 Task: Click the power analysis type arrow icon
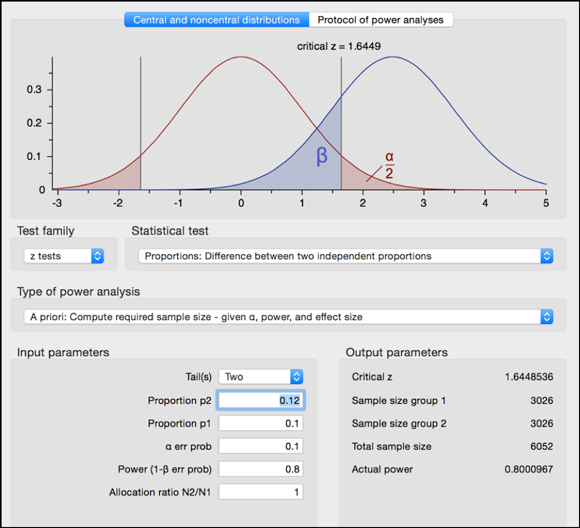click(x=547, y=317)
